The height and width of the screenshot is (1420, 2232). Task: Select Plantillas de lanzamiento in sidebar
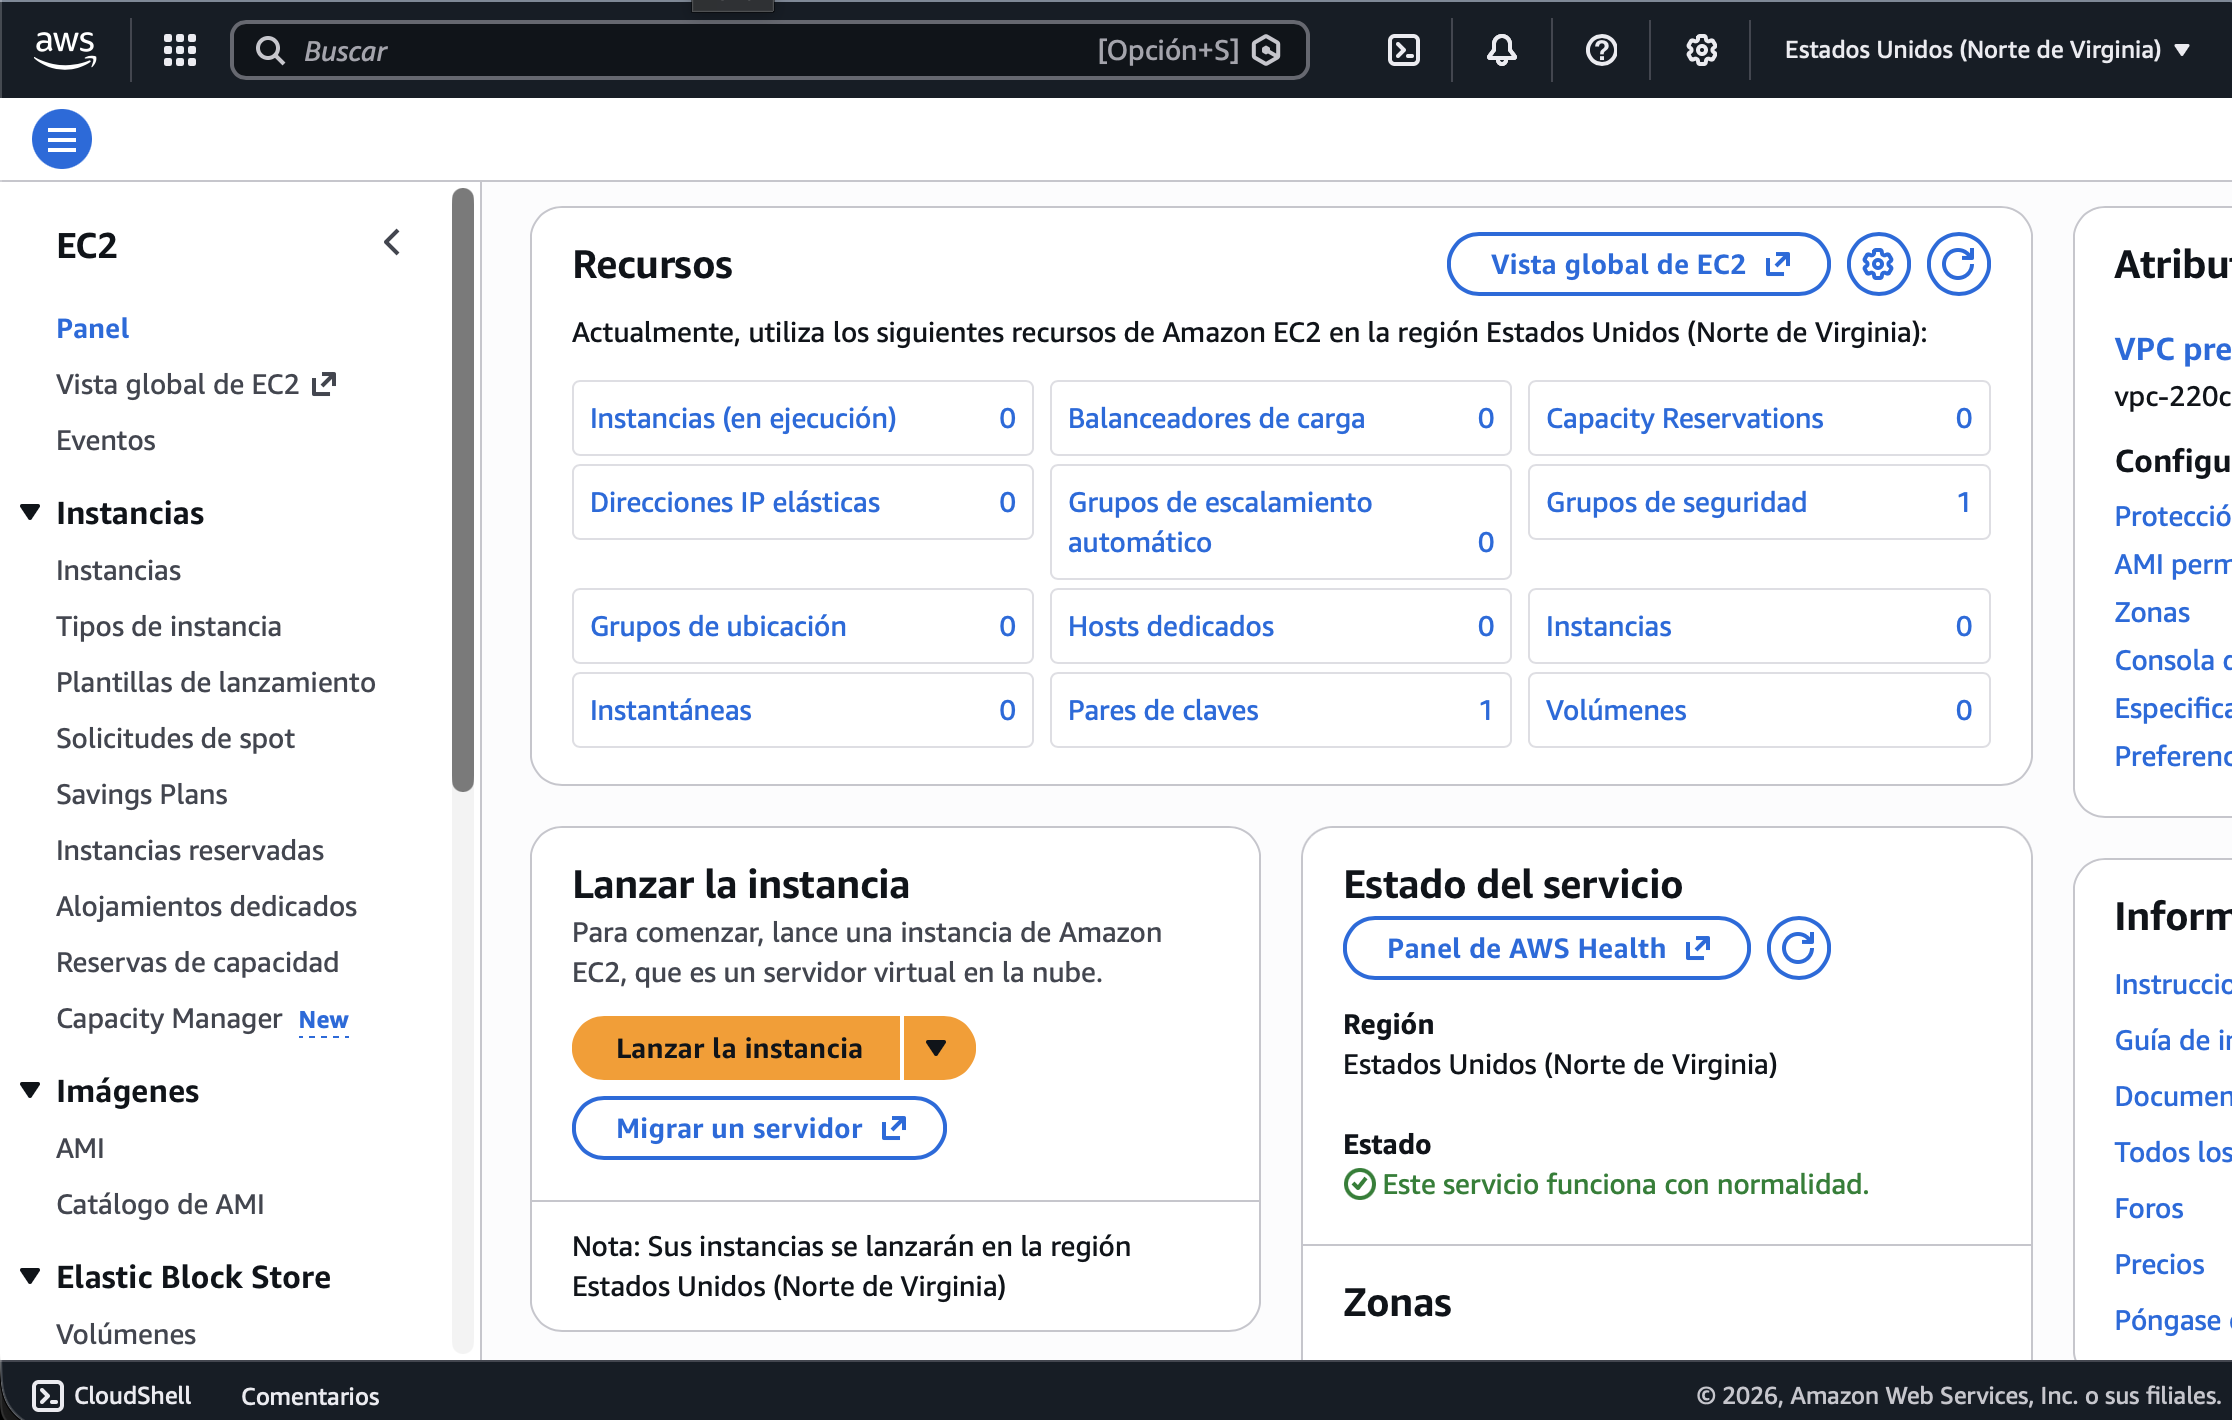(x=215, y=682)
